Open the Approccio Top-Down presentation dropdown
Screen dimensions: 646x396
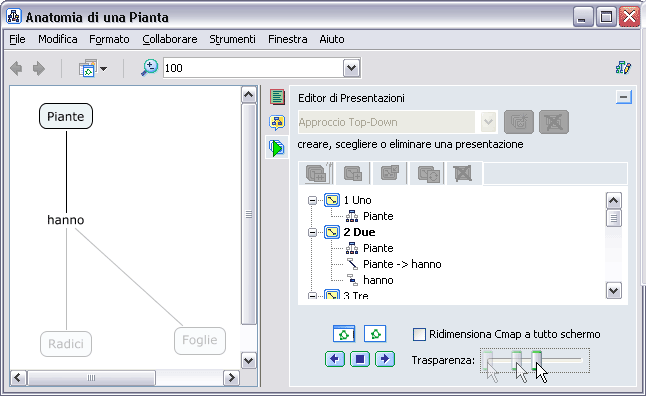[488, 122]
